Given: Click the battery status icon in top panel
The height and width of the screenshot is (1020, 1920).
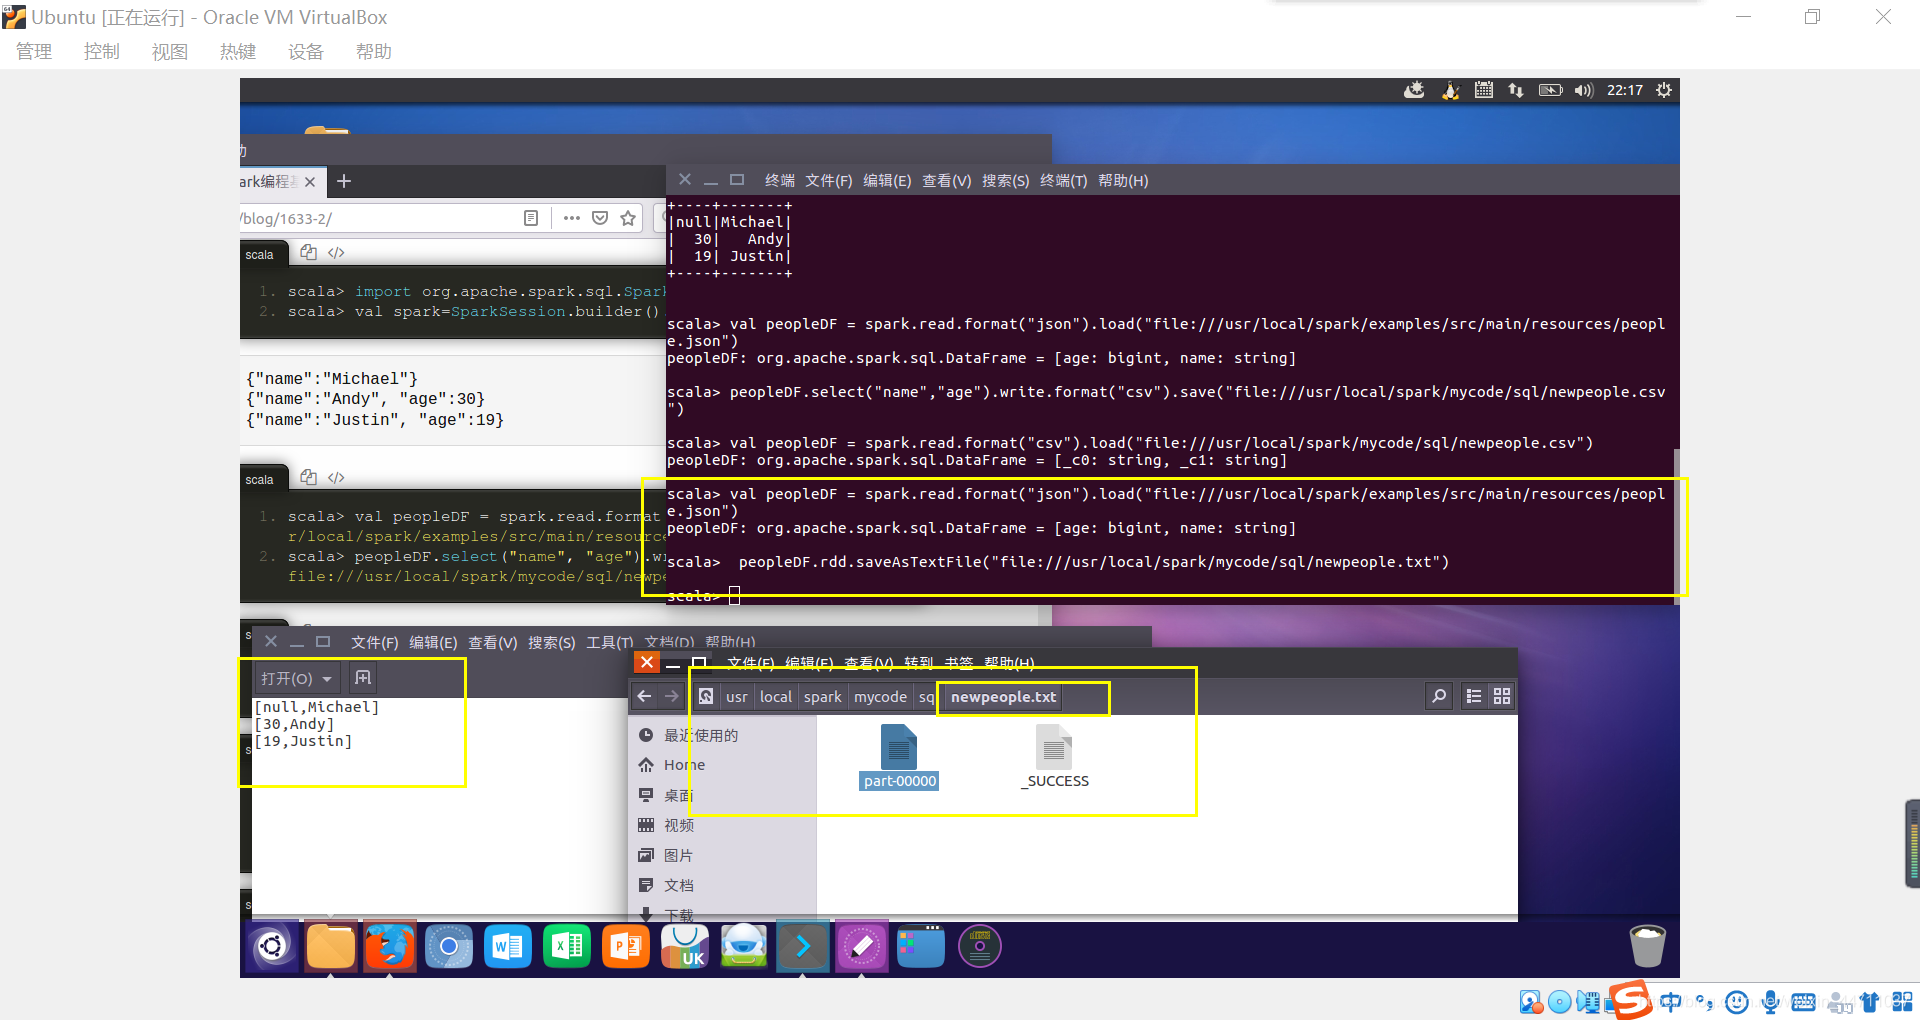Looking at the screenshot, I should pyautogui.click(x=1549, y=90).
